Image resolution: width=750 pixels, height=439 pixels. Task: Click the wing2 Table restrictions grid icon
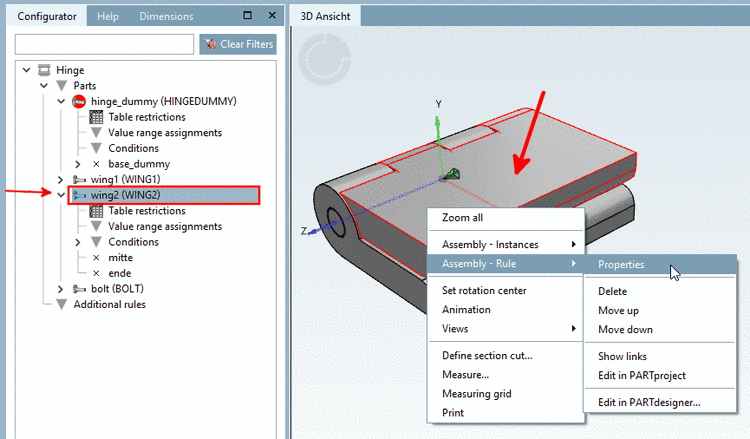[x=96, y=211]
